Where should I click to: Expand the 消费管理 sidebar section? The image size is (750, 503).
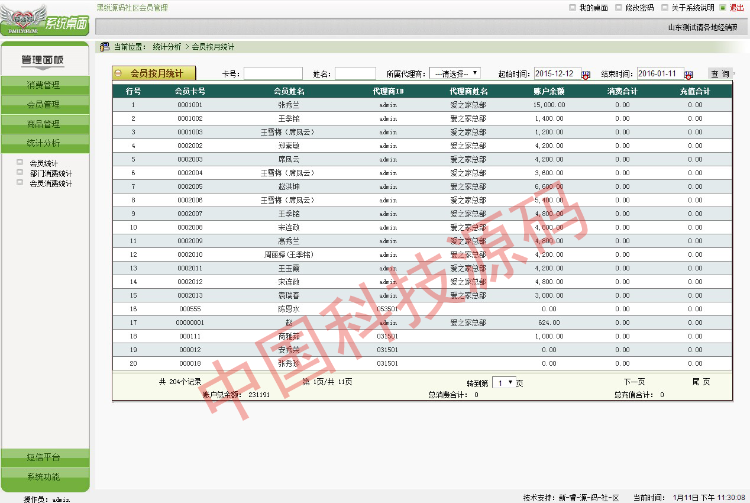pos(45,85)
